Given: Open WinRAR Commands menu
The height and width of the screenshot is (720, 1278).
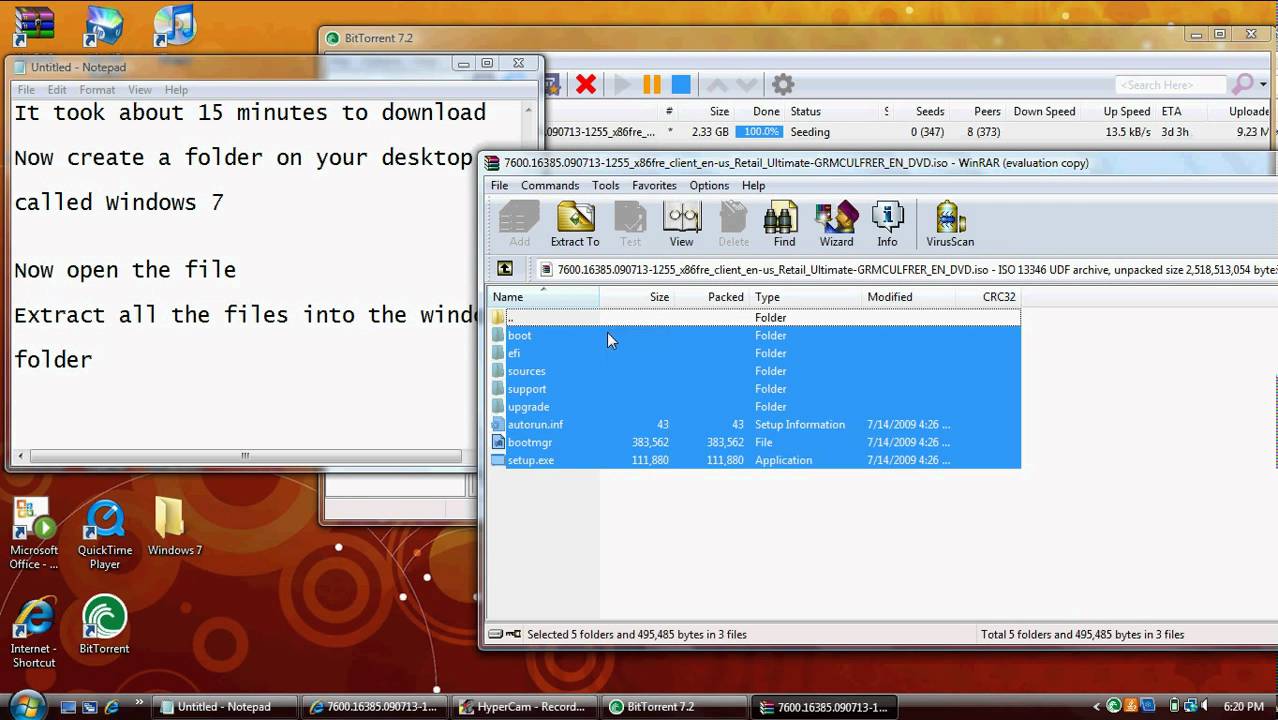Looking at the screenshot, I should pos(550,185).
